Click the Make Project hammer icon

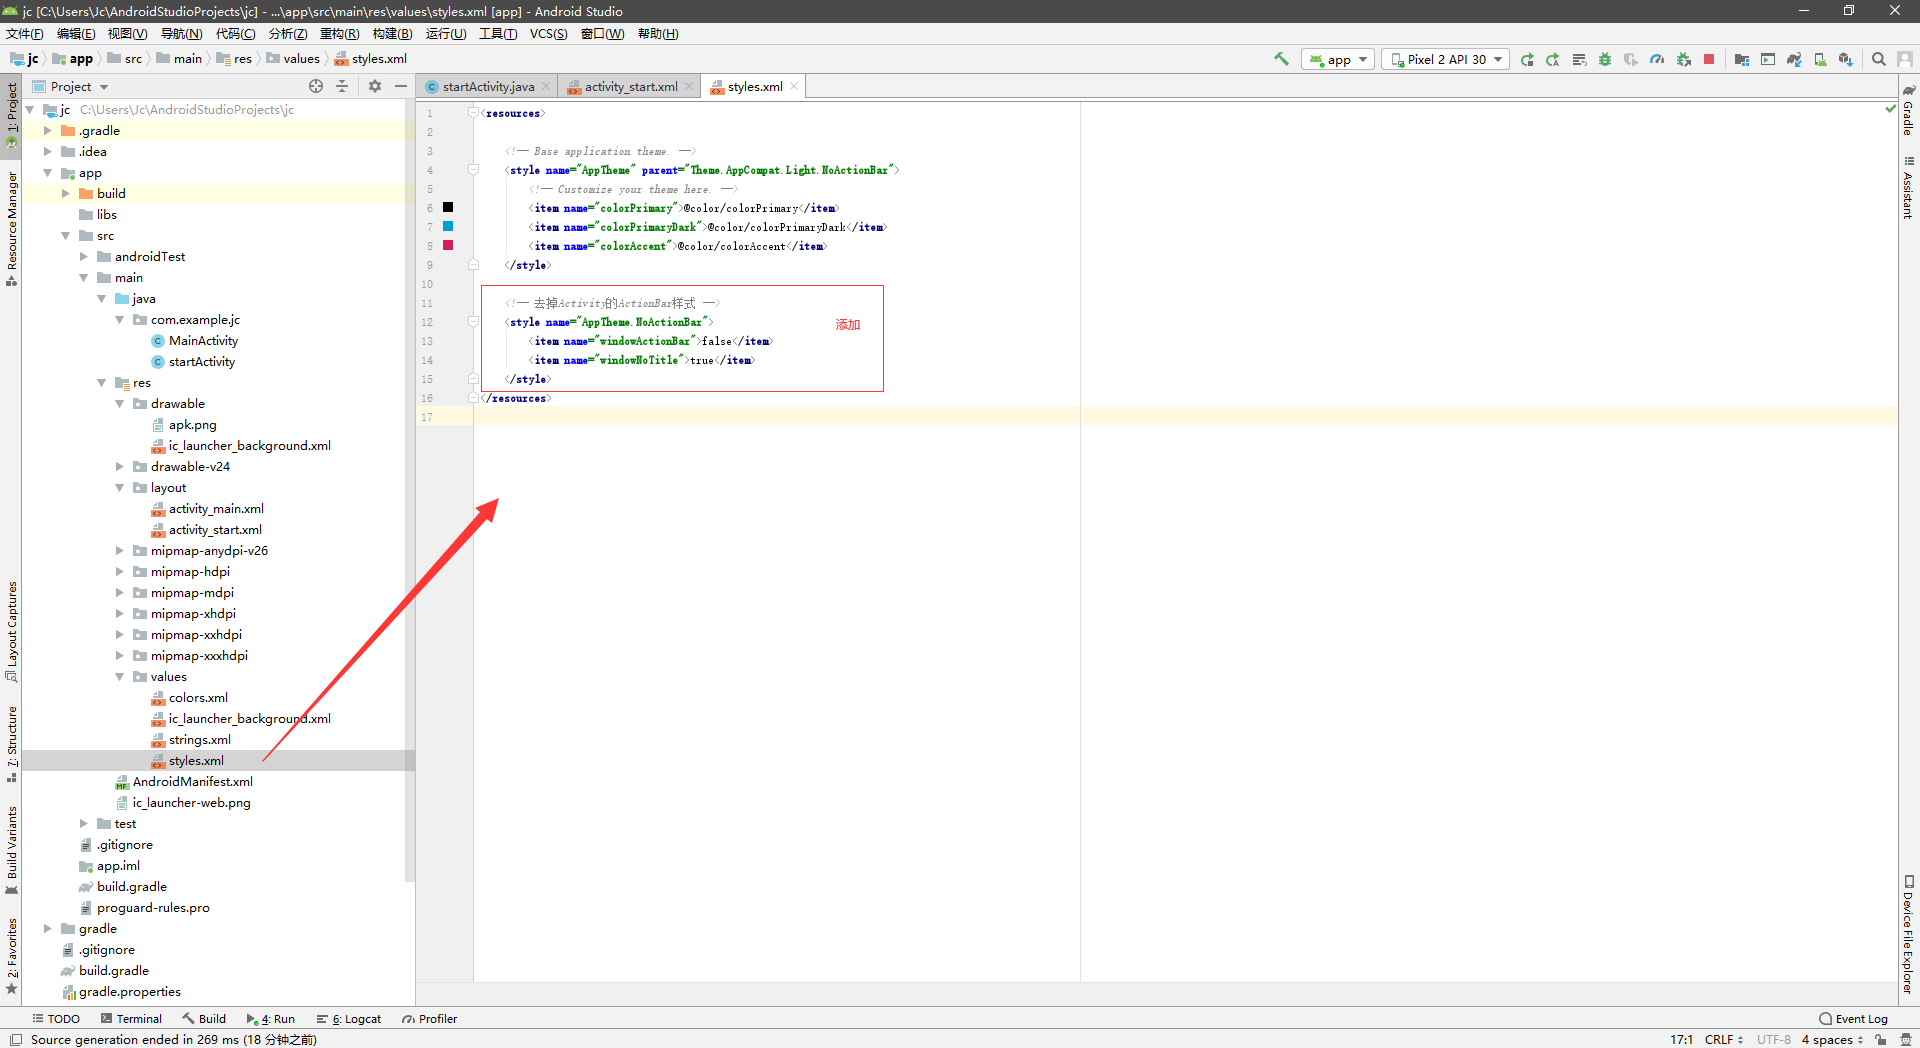tap(1281, 59)
